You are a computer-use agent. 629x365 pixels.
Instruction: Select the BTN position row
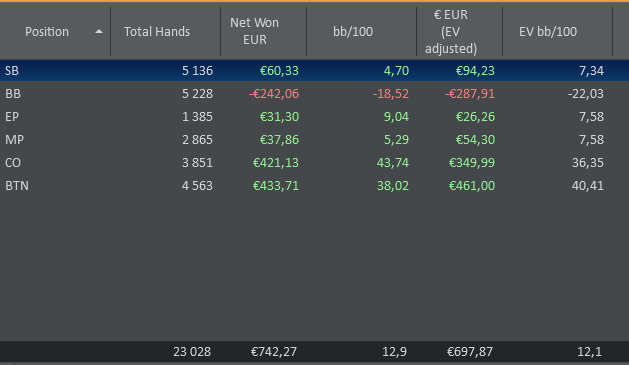314,186
